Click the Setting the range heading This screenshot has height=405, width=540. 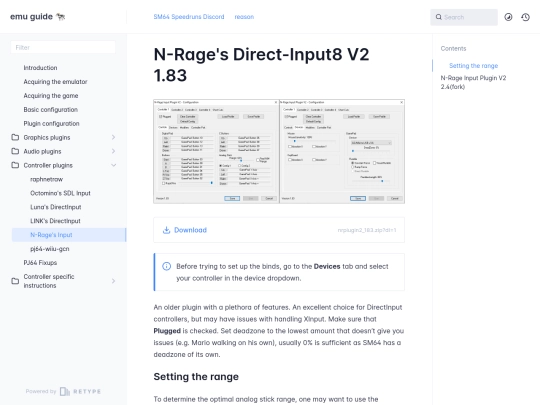pyautogui.click(x=196, y=376)
